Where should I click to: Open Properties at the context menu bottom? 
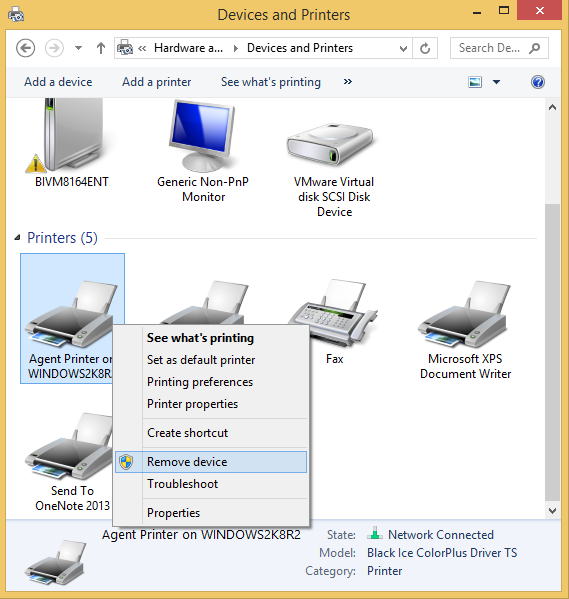(x=211, y=513)
